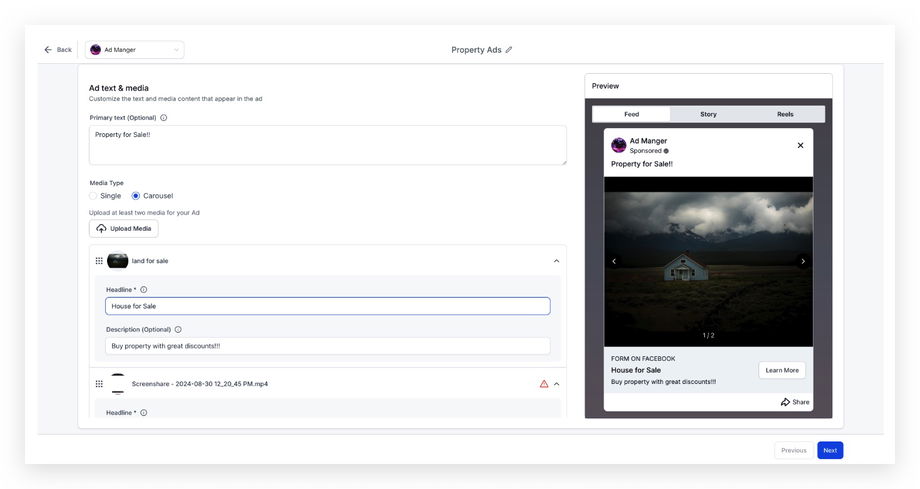Click the Screenshare mp4 file name

pyautogui.click(x=199, y=384)
